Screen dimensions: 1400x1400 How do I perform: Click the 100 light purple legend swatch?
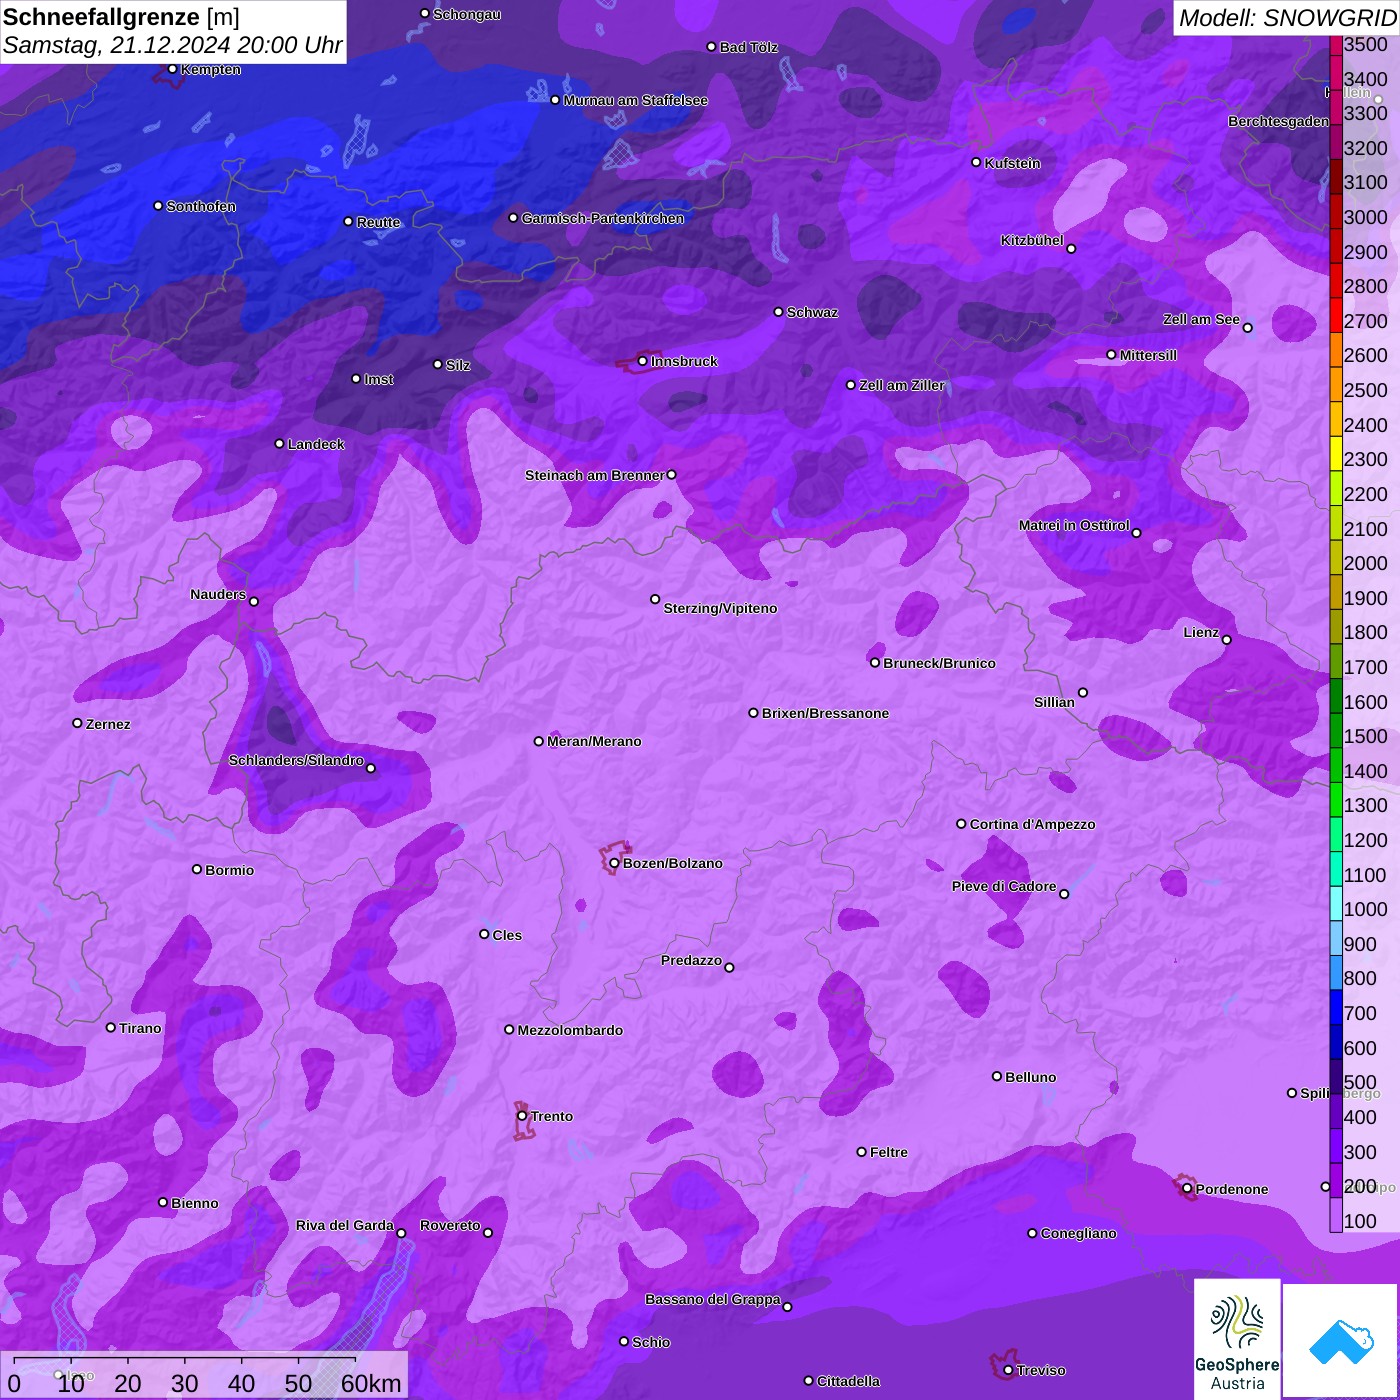(1335, 1215)
